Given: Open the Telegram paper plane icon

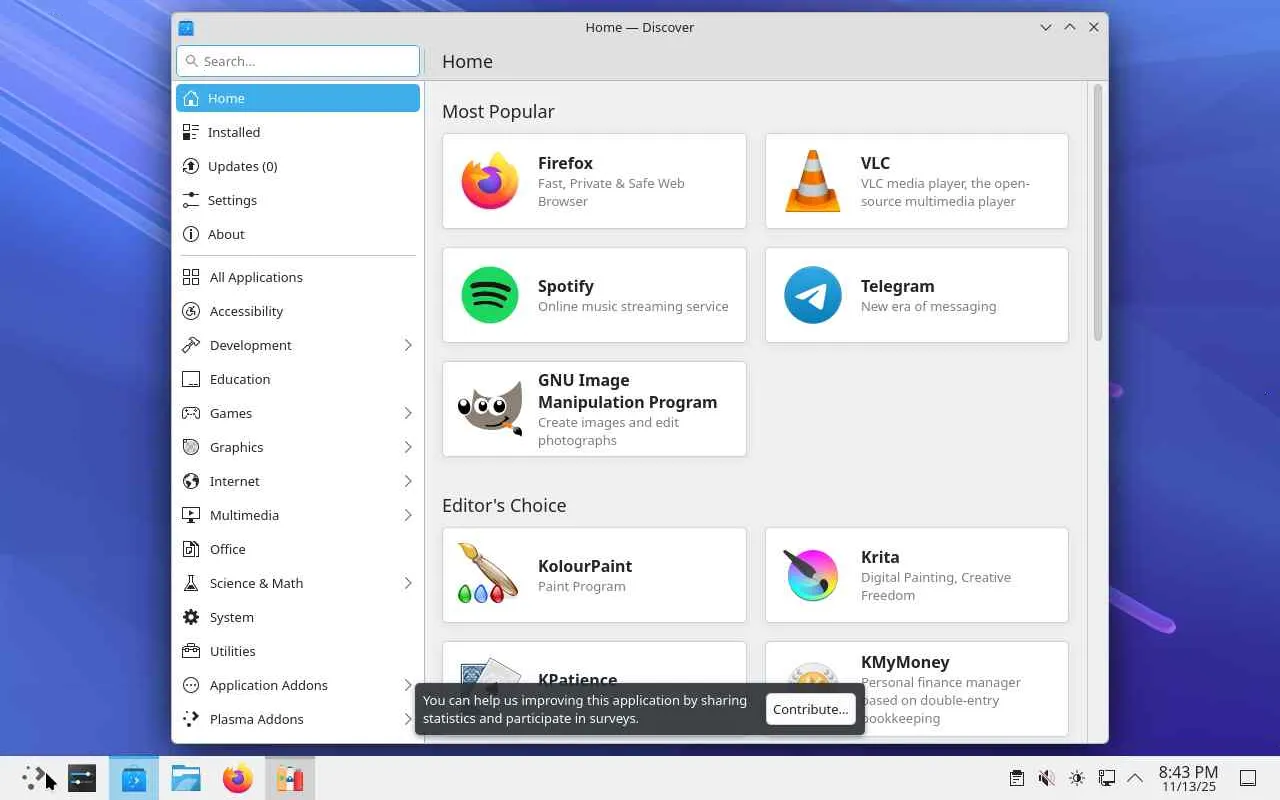Looking at the screenshot, I should (813, 295).
